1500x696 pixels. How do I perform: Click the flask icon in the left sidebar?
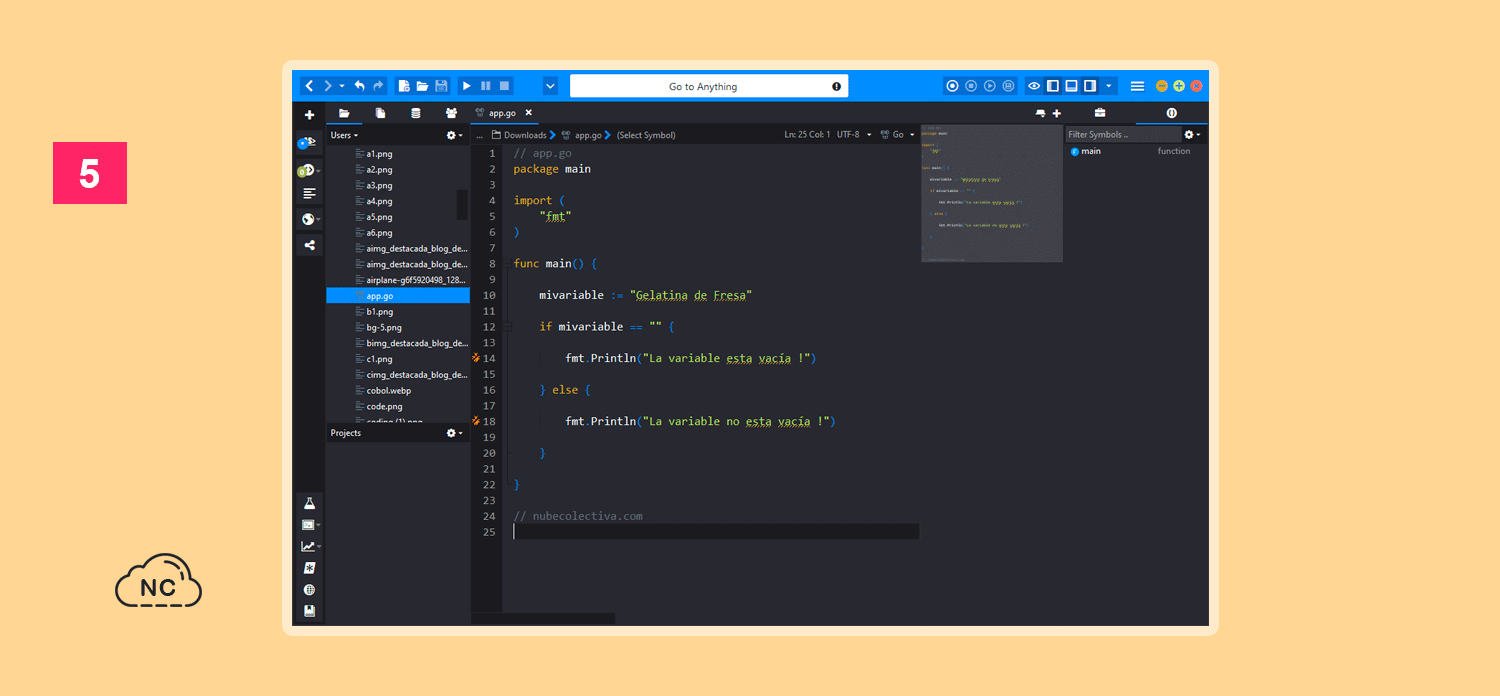[309, 503]
